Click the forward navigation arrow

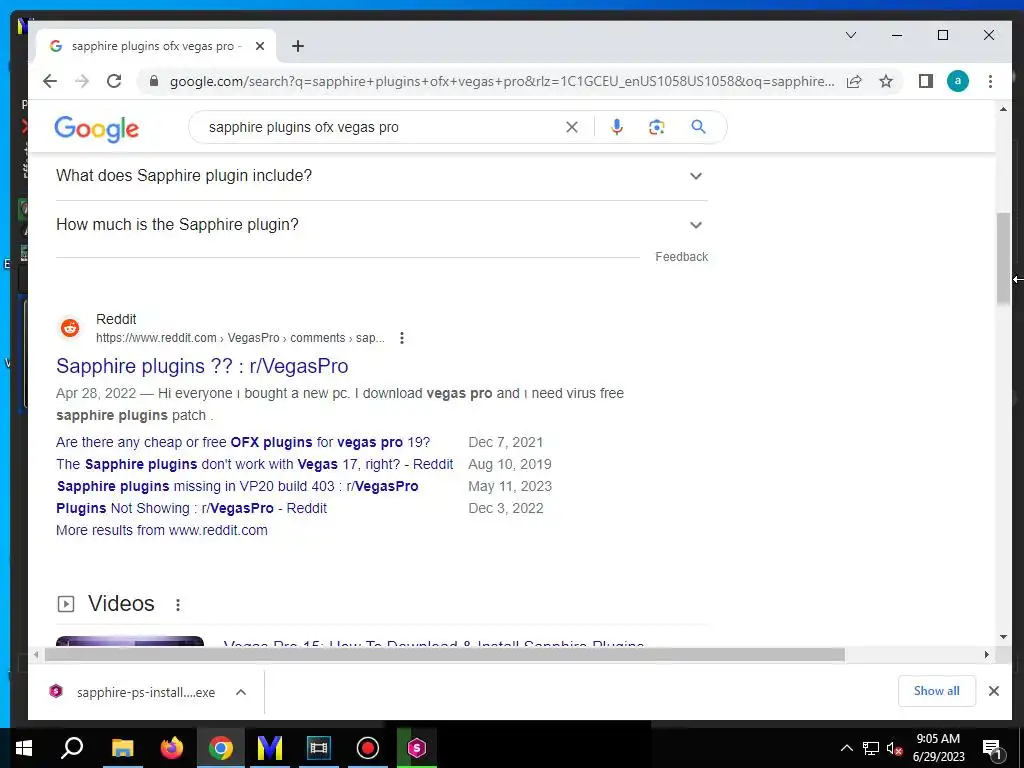(82, 81)
